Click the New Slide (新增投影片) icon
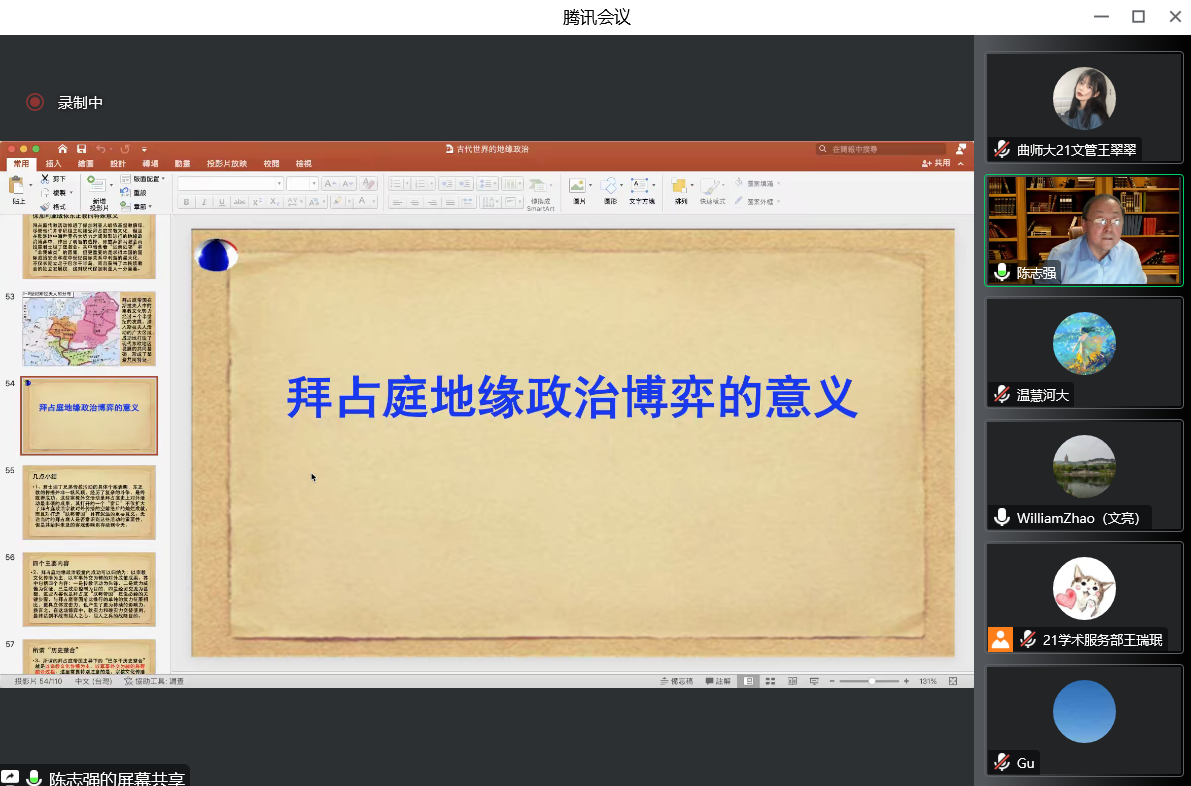Image resolution: width=1191 pixels, height=786 pixels. (x=98, y=187)
